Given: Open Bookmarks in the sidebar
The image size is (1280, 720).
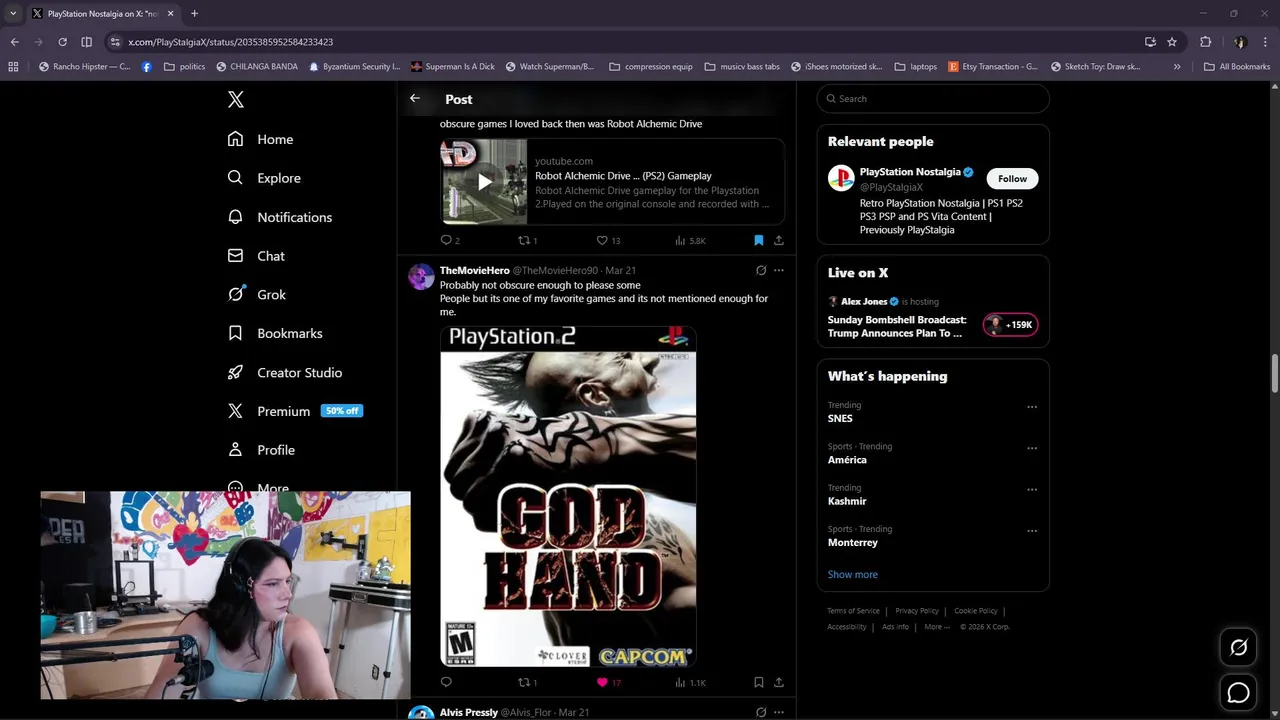Looking at the screenshot, I should click(275, 333).
